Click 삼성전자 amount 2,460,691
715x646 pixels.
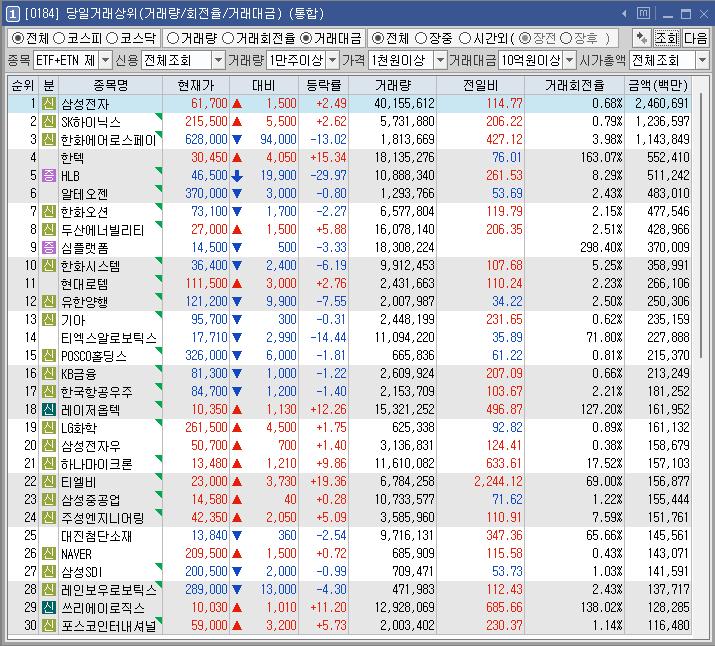[662, 104]
